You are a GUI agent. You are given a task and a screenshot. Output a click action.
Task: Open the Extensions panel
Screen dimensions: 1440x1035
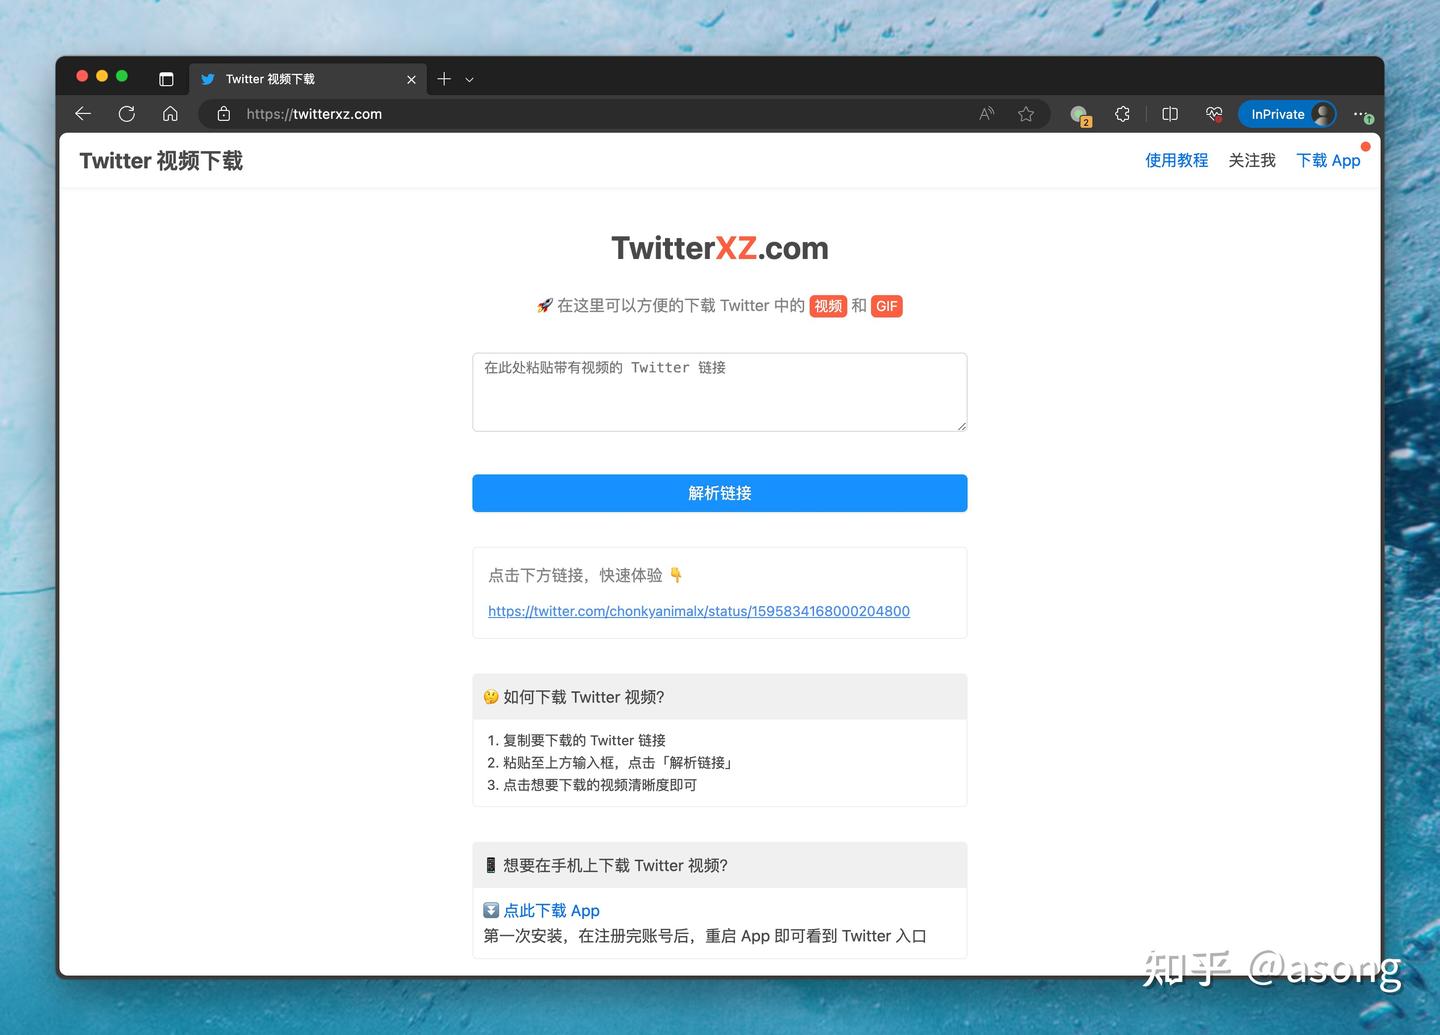coord(1122,113)
